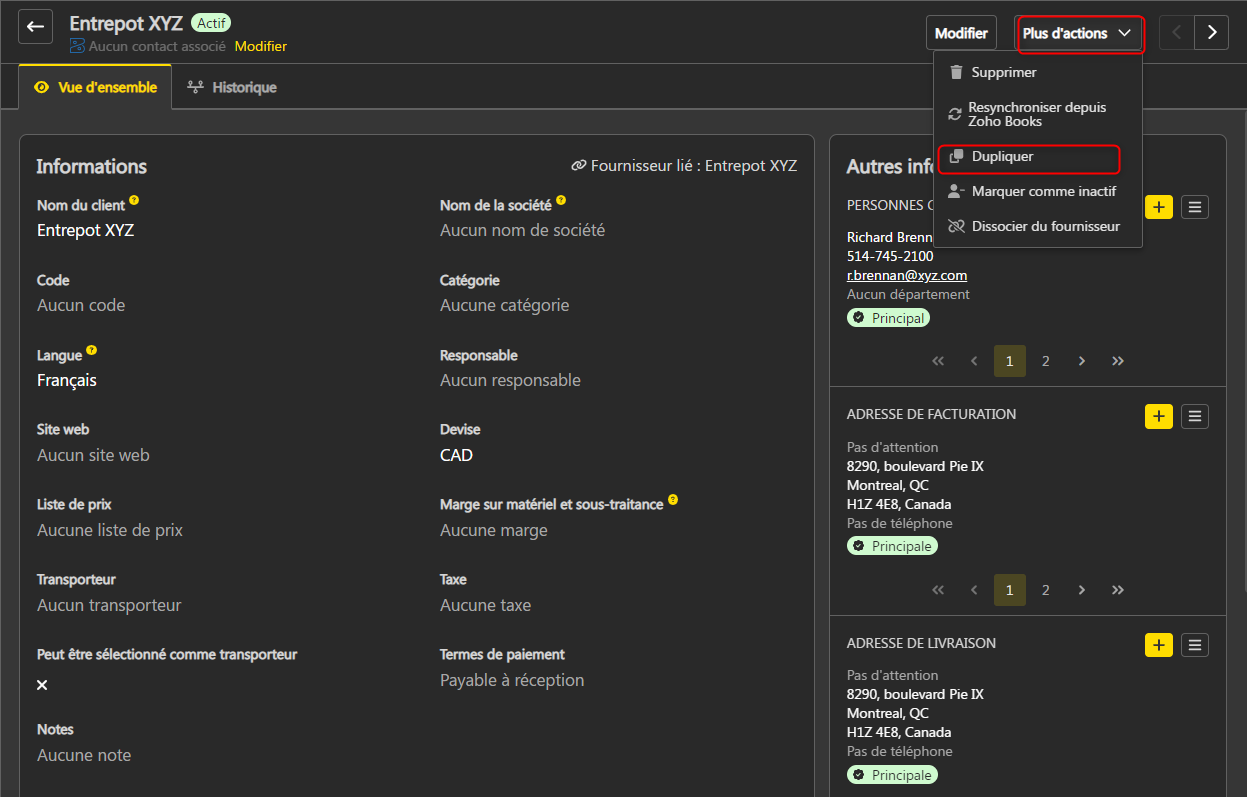This screenshot has width=1247, height=797.
Task: Expand the Plus d'actions dropdown
Action: (x=1078, y=33)
